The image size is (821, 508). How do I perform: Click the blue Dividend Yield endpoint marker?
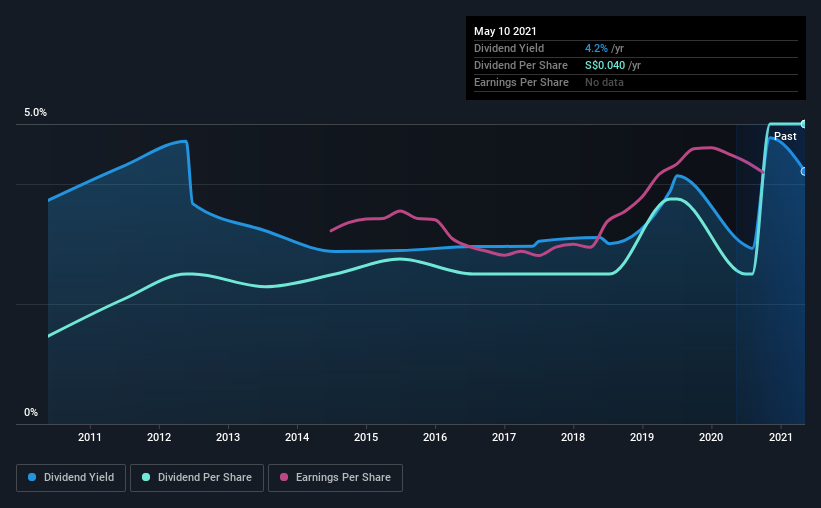[x=803, y=171]
